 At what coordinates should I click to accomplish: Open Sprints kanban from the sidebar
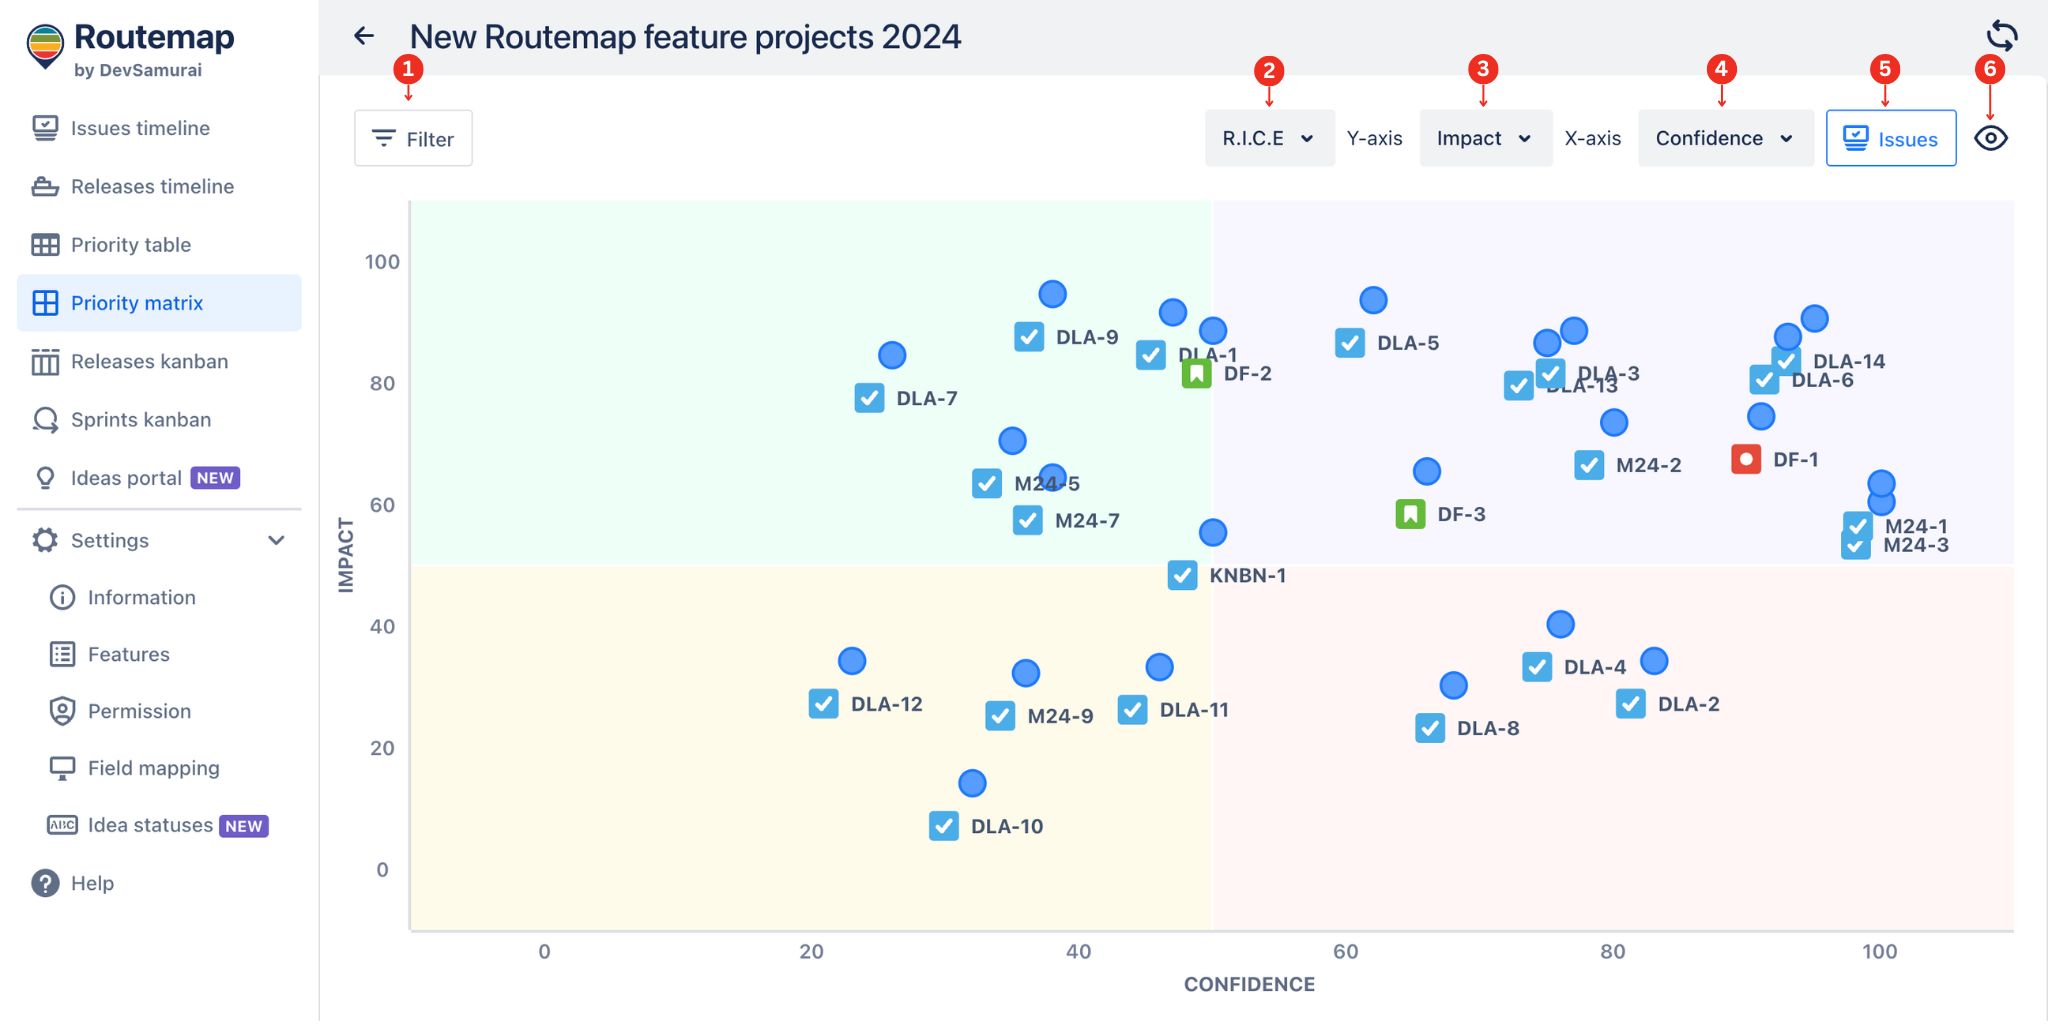[46, 419]
